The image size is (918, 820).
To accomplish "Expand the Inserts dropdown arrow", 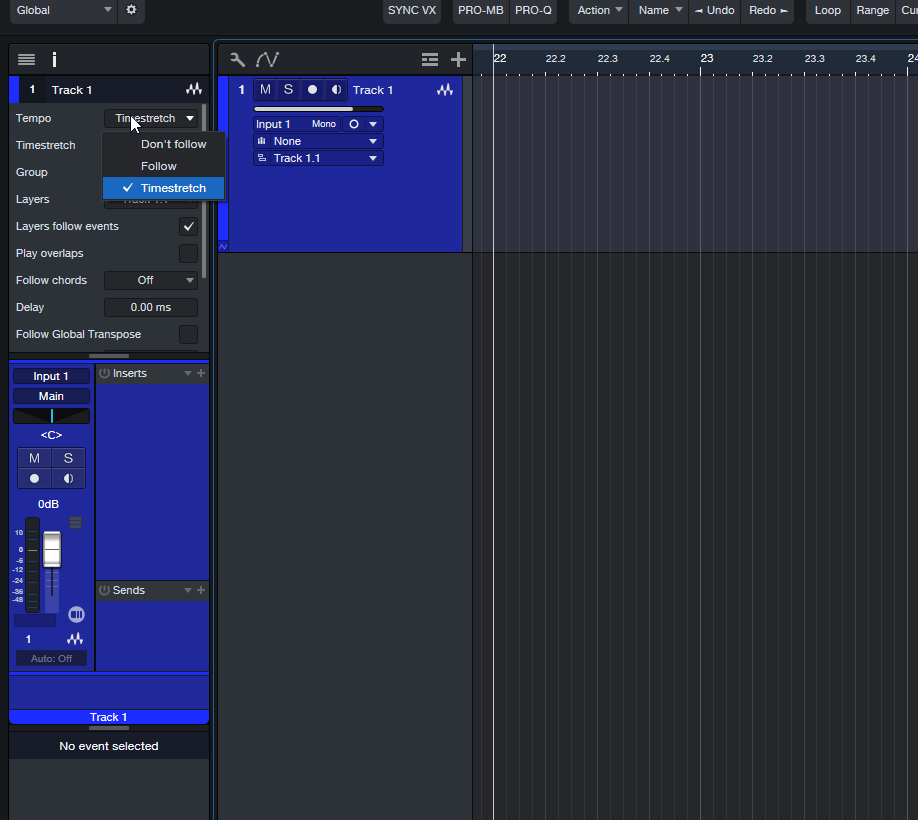I will [x=188, y=373].
